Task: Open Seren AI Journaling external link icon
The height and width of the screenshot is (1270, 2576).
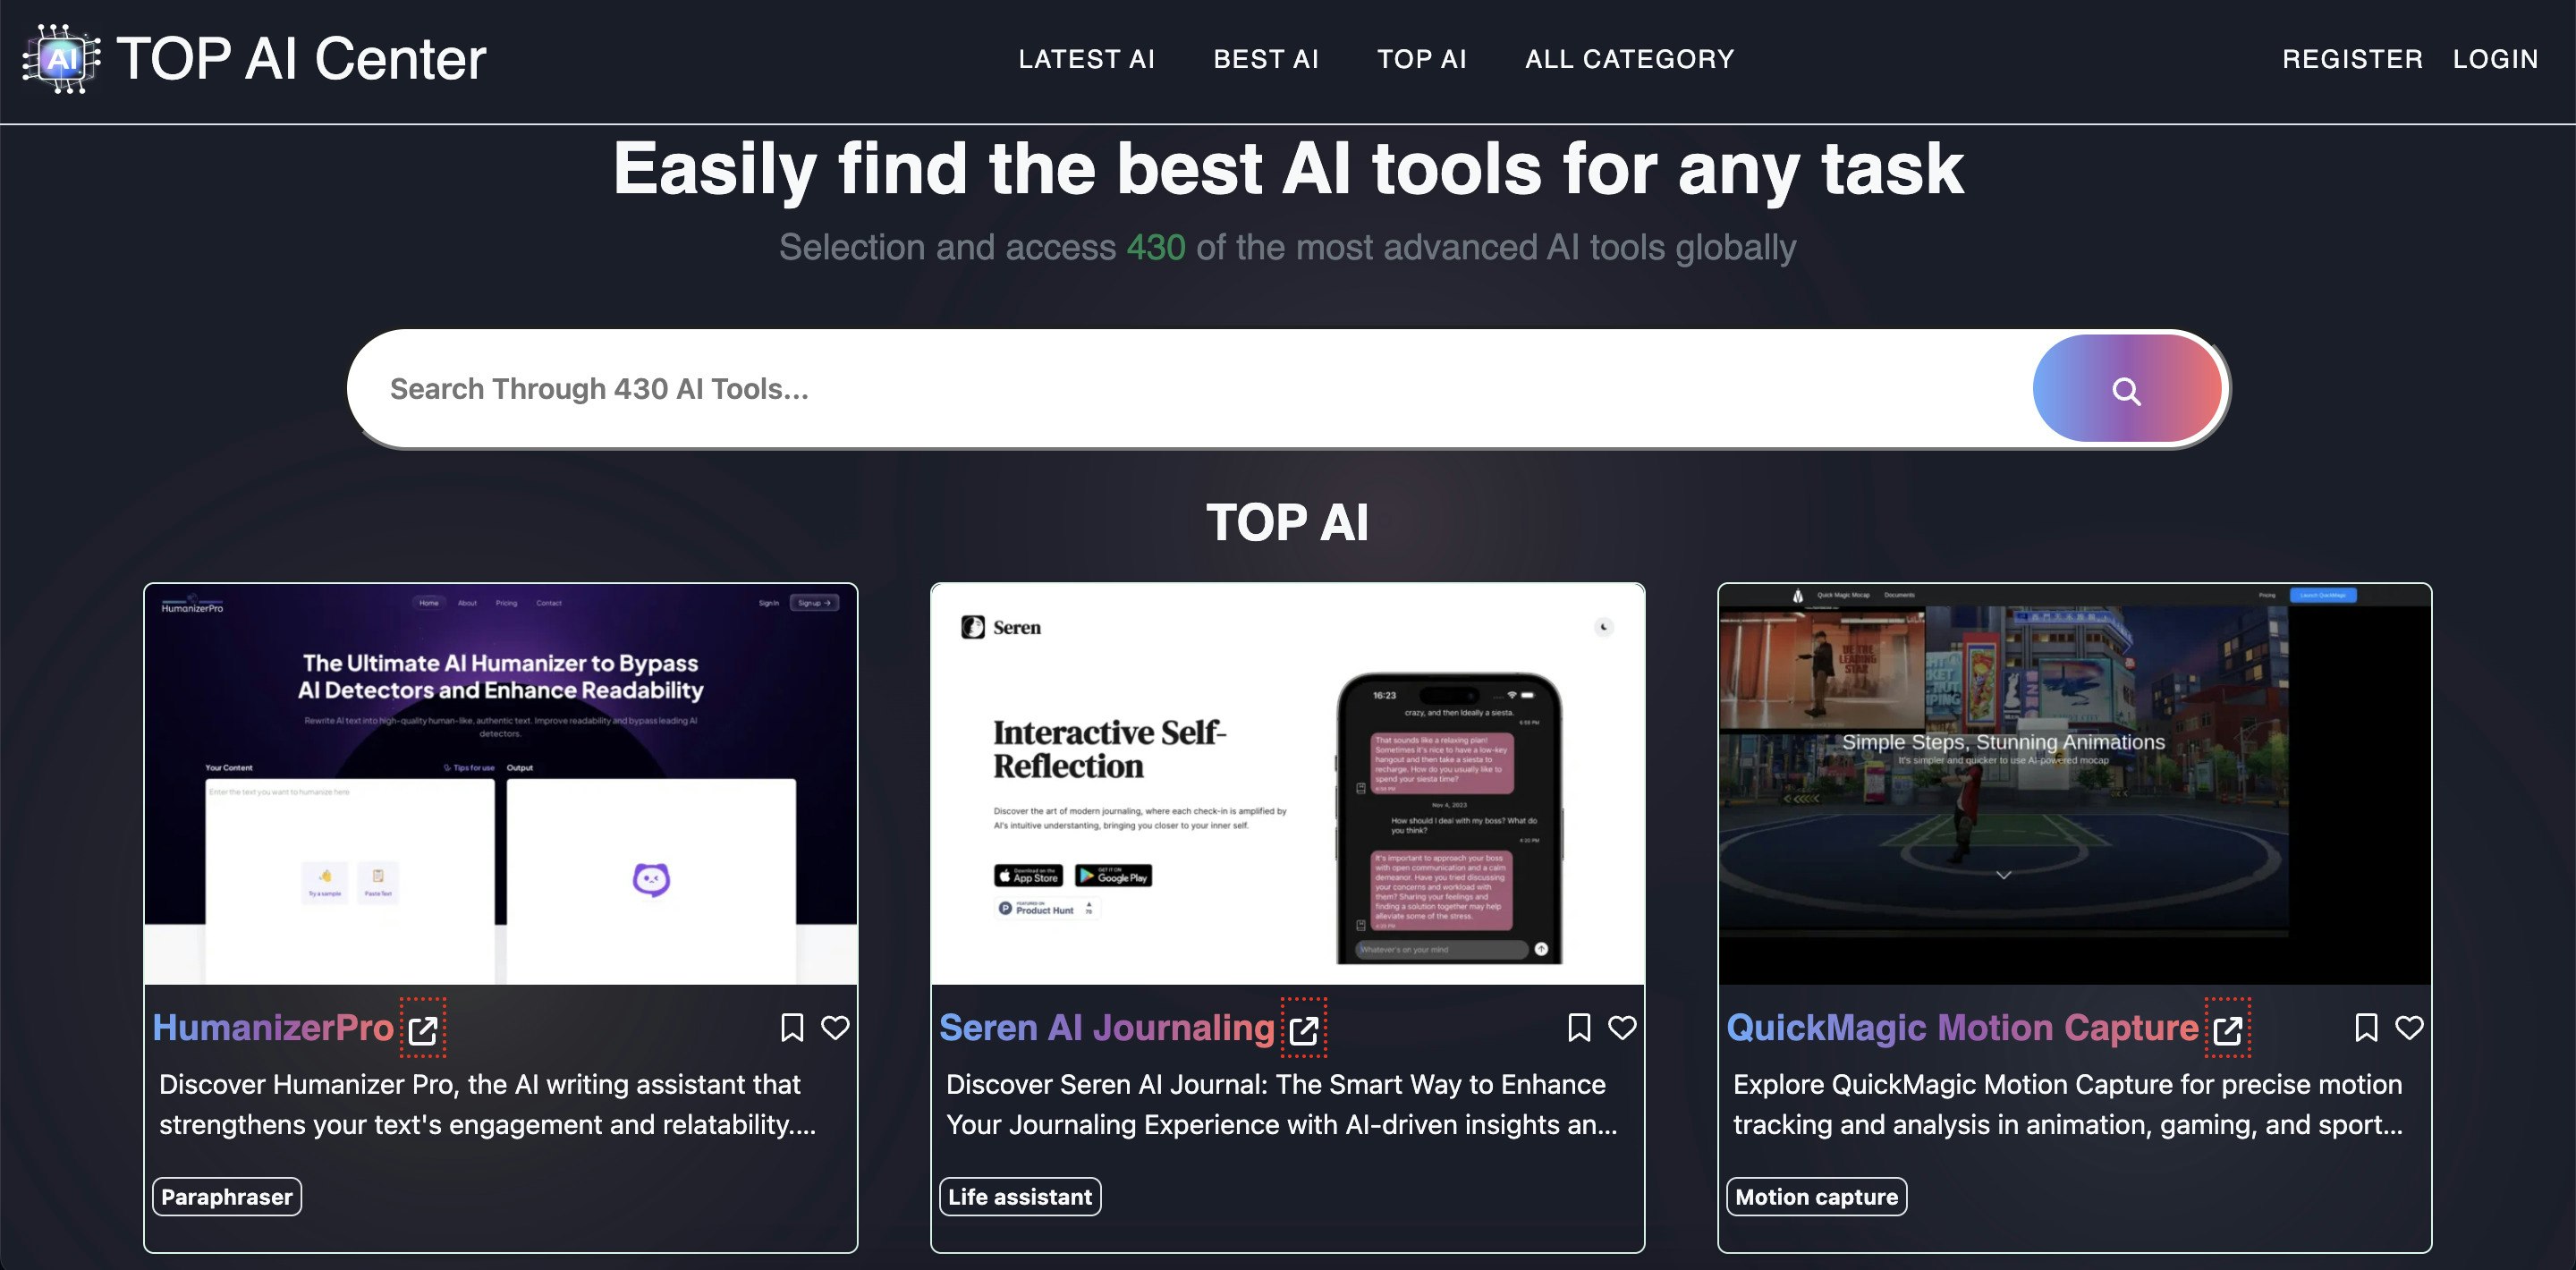Action: coord(1303,1029)
